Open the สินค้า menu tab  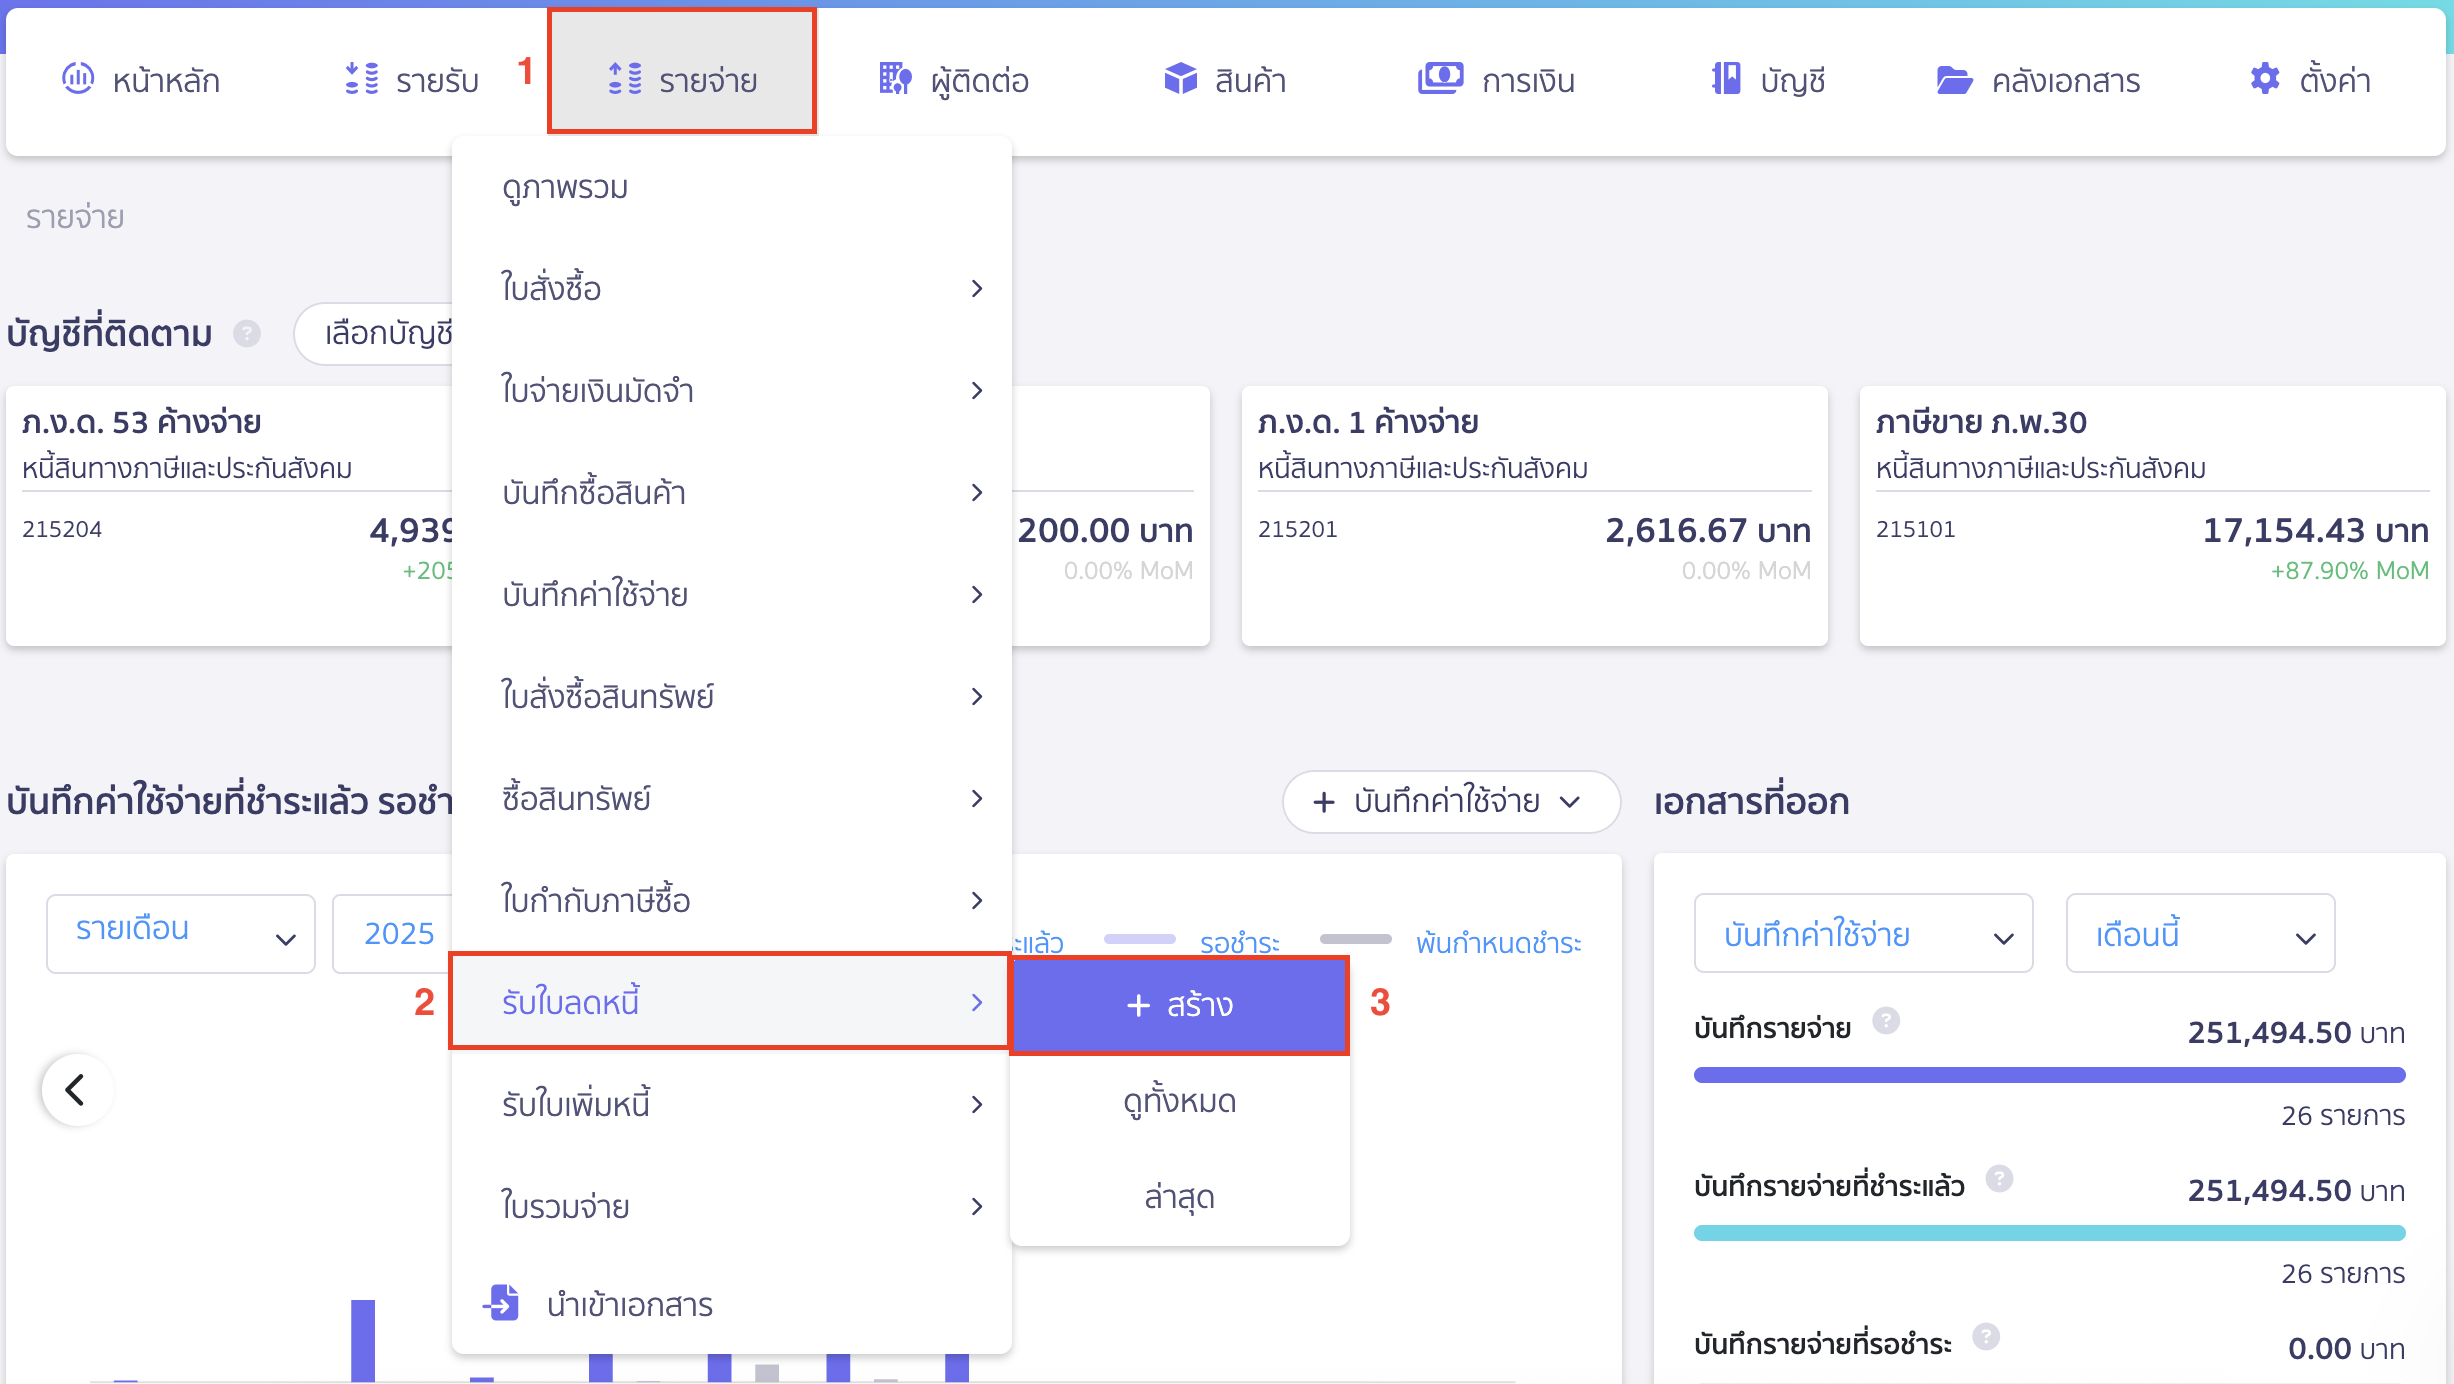click(x=1225, y=80)
